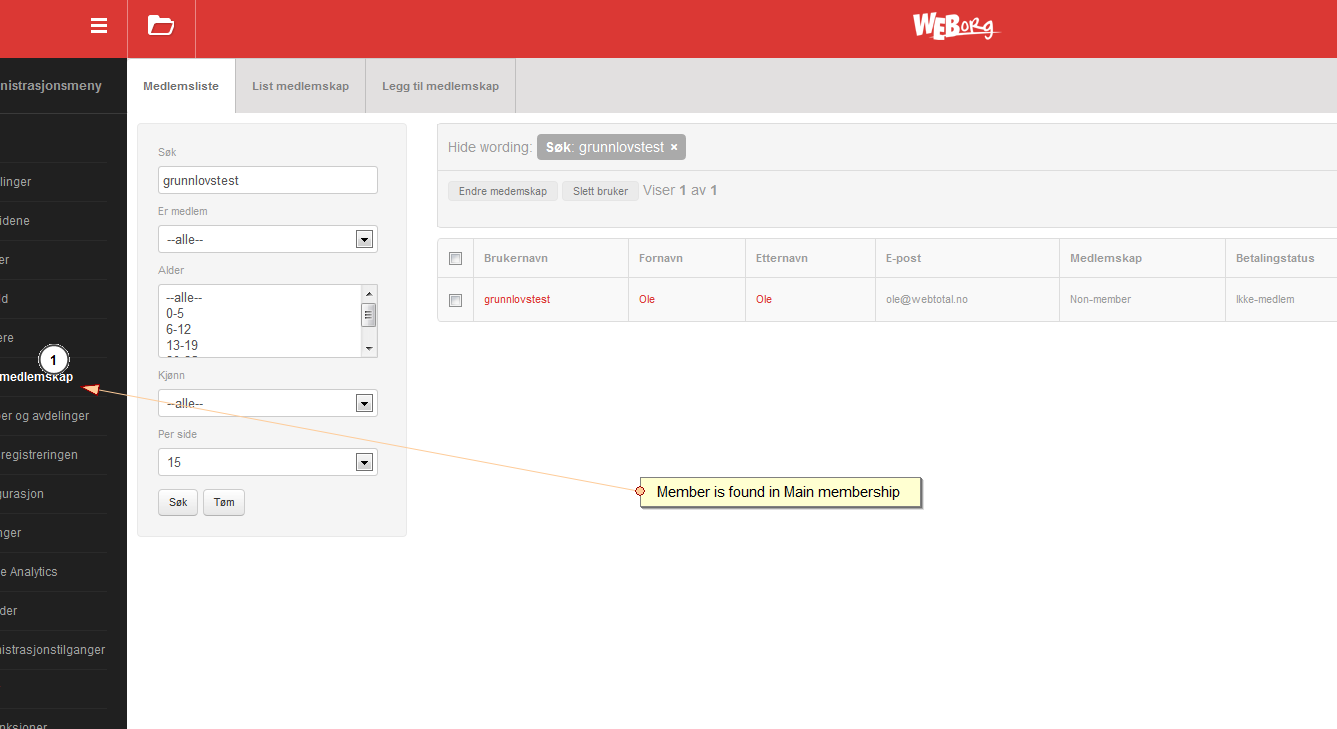This screenshot has height=729, width=1337.
Task: Click the Alder list scroll-down arrow
Action: [369, 348]
